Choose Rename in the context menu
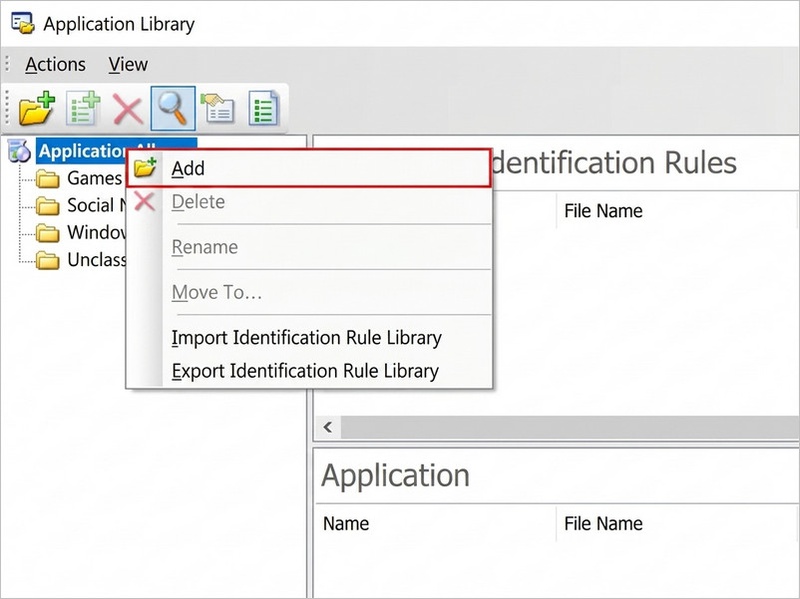Viewport: 800px width, 599px height. 309,247
